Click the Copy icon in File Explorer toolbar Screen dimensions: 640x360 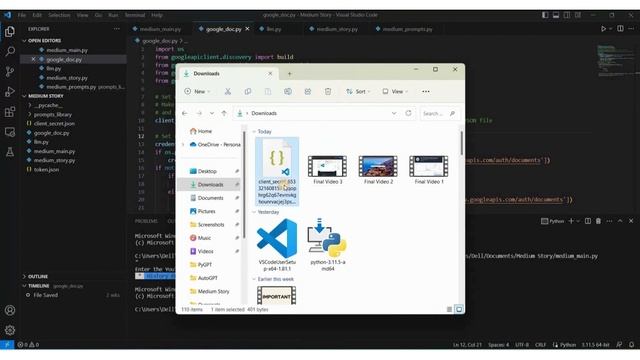[248, 91]
